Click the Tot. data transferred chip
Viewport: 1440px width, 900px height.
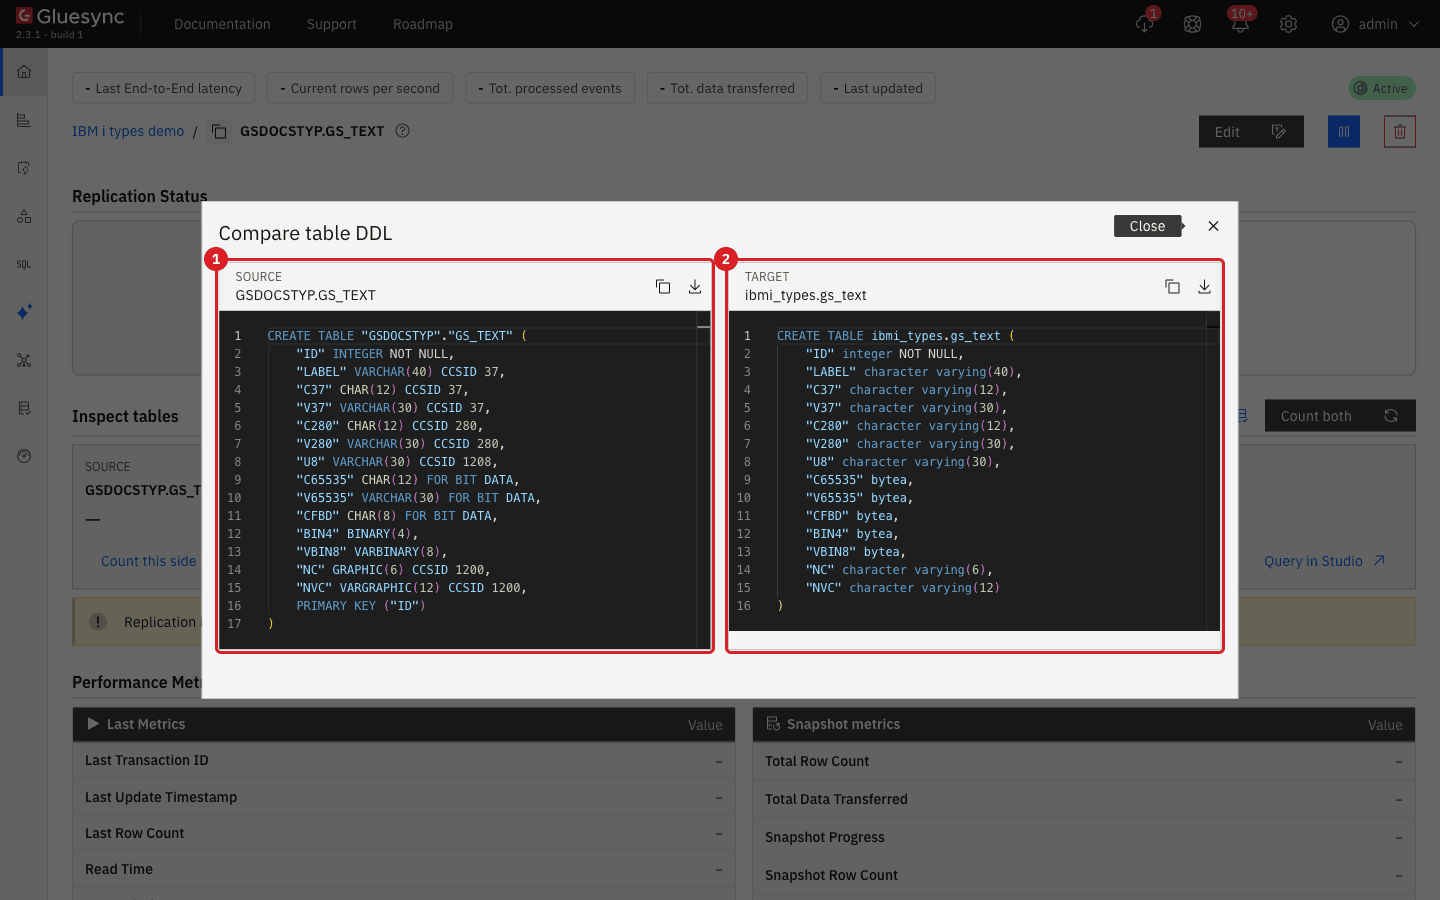[727, 88]
